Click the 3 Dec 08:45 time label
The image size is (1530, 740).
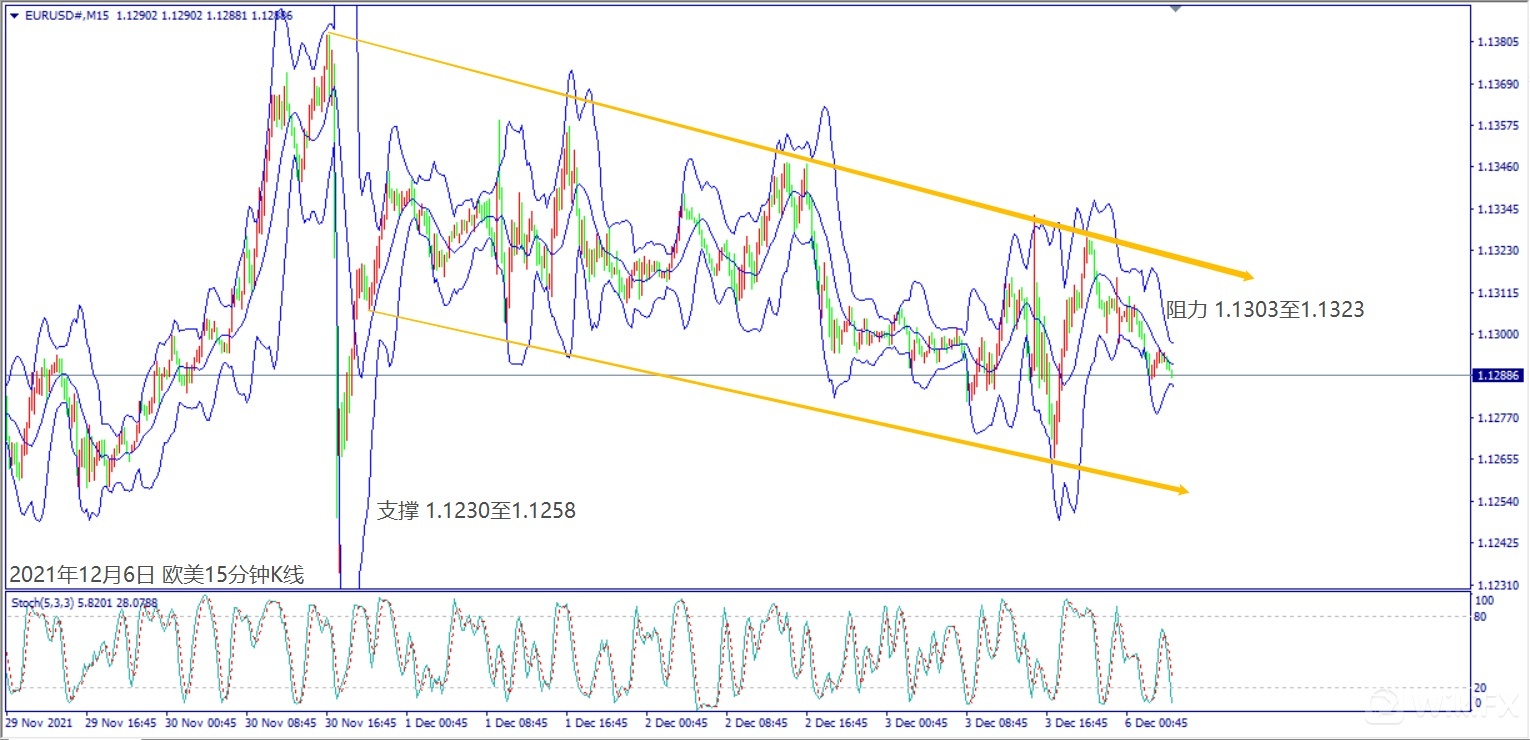tap(997, 721)
